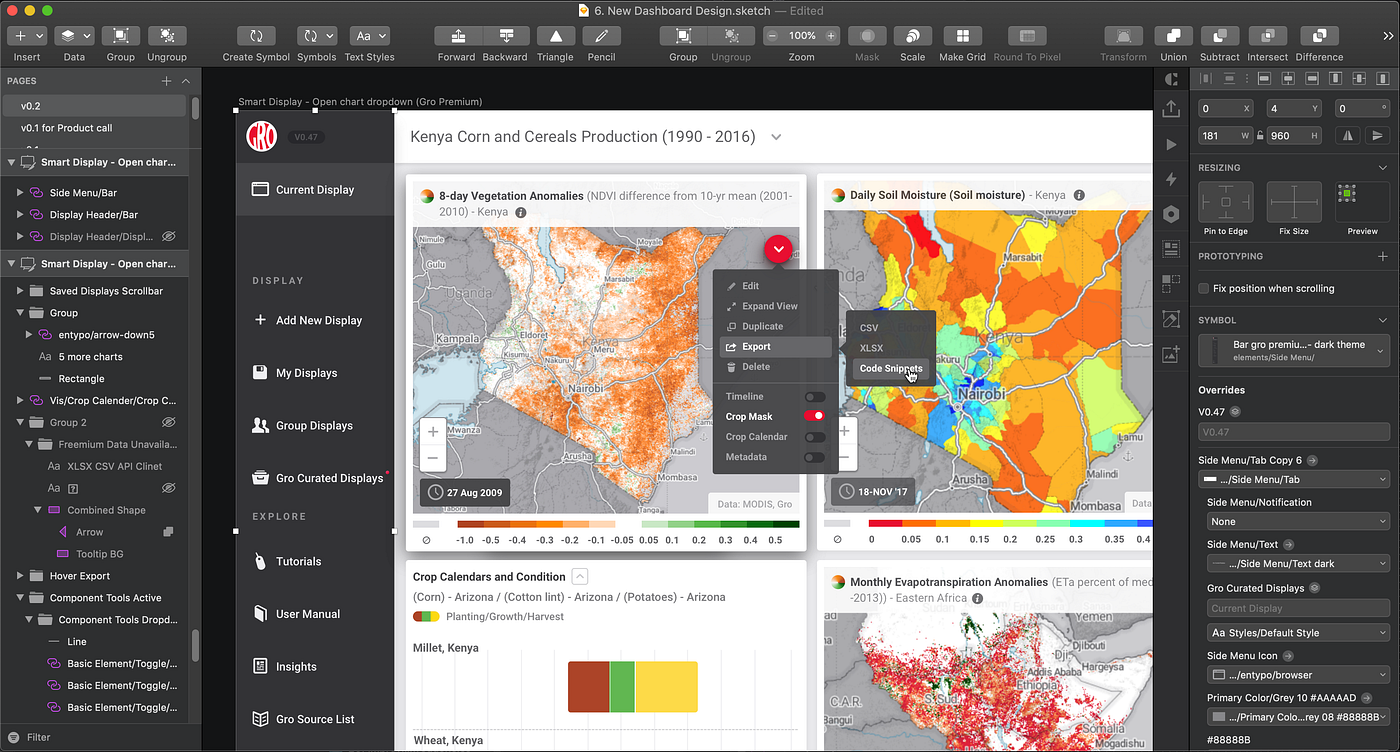Expand the Side Menu/Bar layer
1400x752 pixels.
(20, 192)
